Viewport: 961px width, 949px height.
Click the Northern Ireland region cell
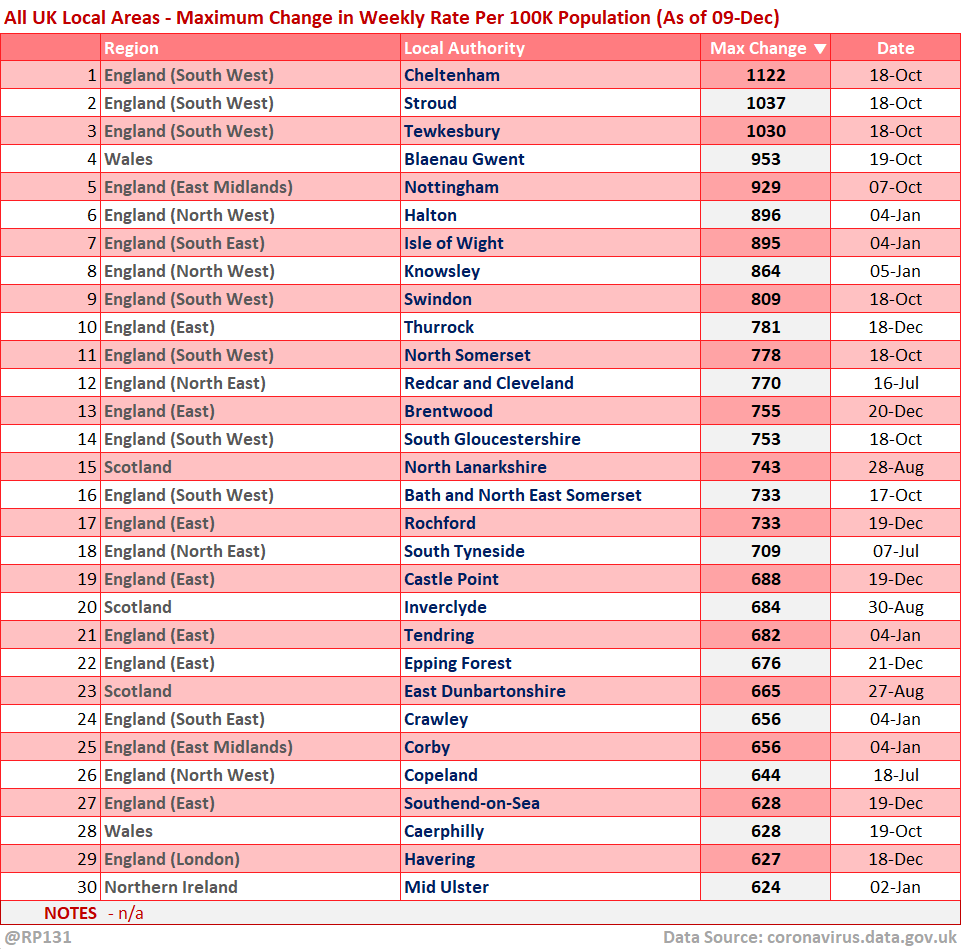click(250, 887)
